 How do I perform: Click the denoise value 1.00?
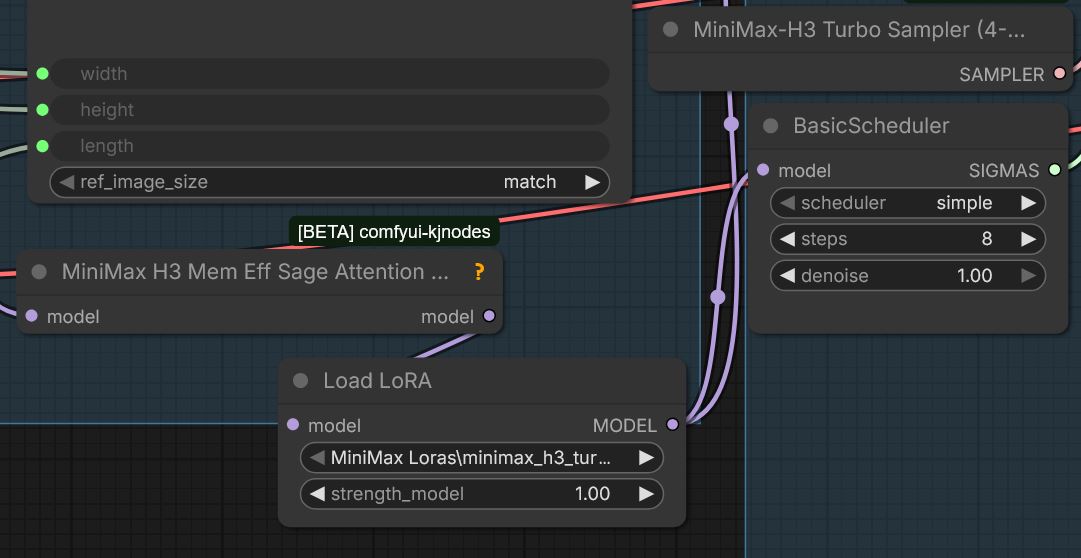[974, 276]
